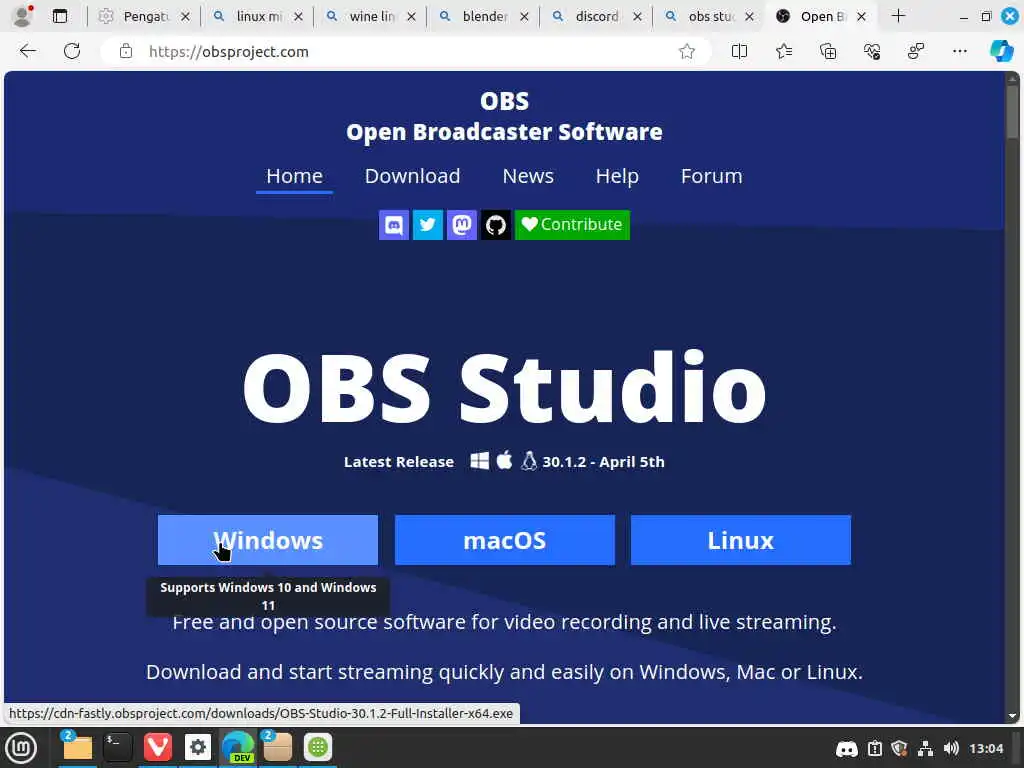The image size is (1024, 768).
Task: Open the OBS Twitter icon link
Action: (x=428, y=225)
